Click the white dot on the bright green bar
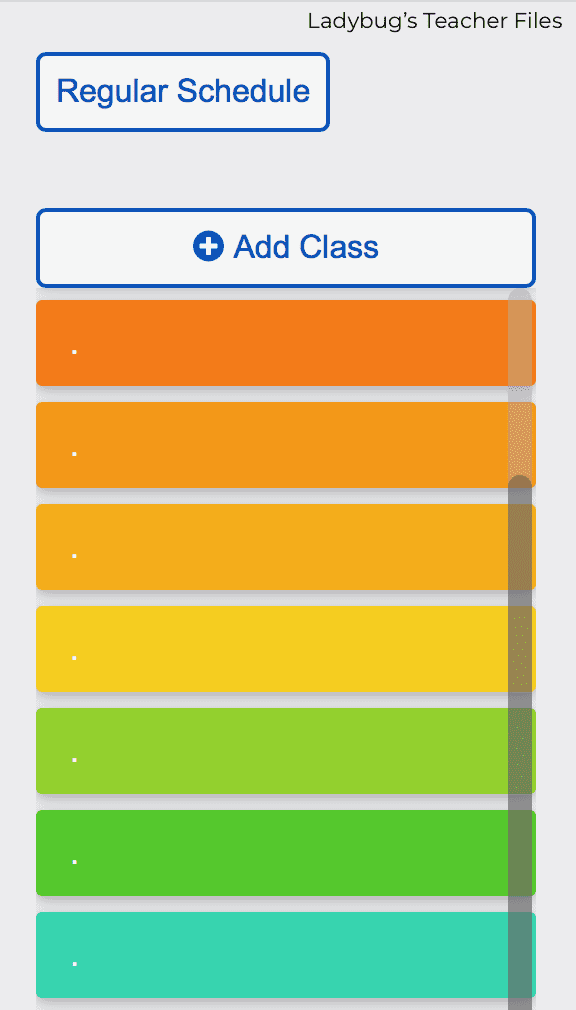Image resolution: width=576 pixels, height=1010 pixels. coord(75,862)
